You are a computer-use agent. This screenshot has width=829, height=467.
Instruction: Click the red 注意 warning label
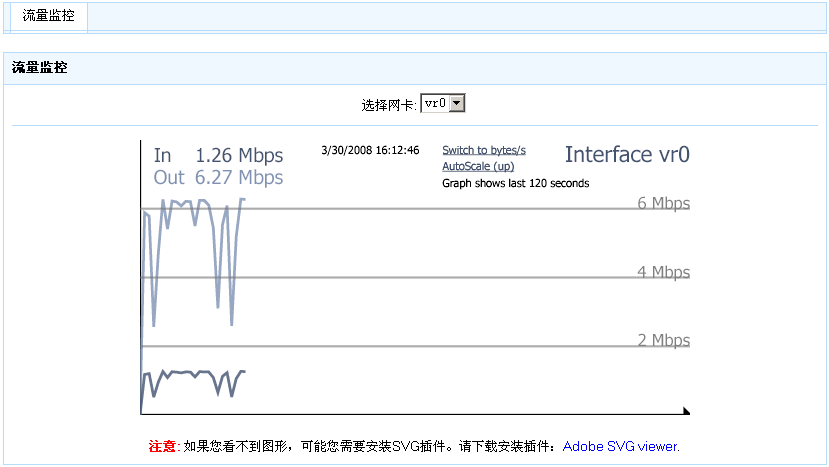[164, 446]
